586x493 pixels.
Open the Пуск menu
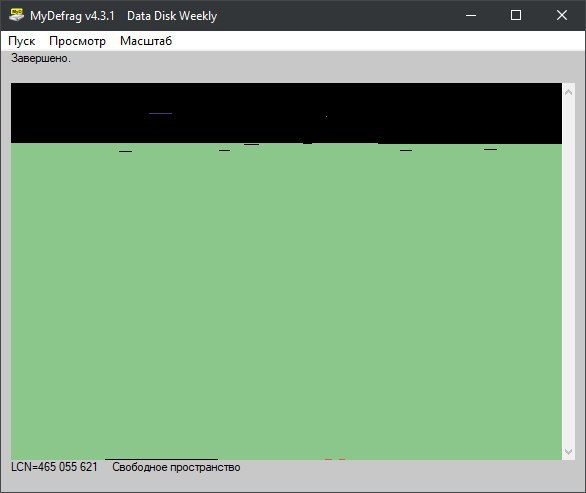point(21,41)
